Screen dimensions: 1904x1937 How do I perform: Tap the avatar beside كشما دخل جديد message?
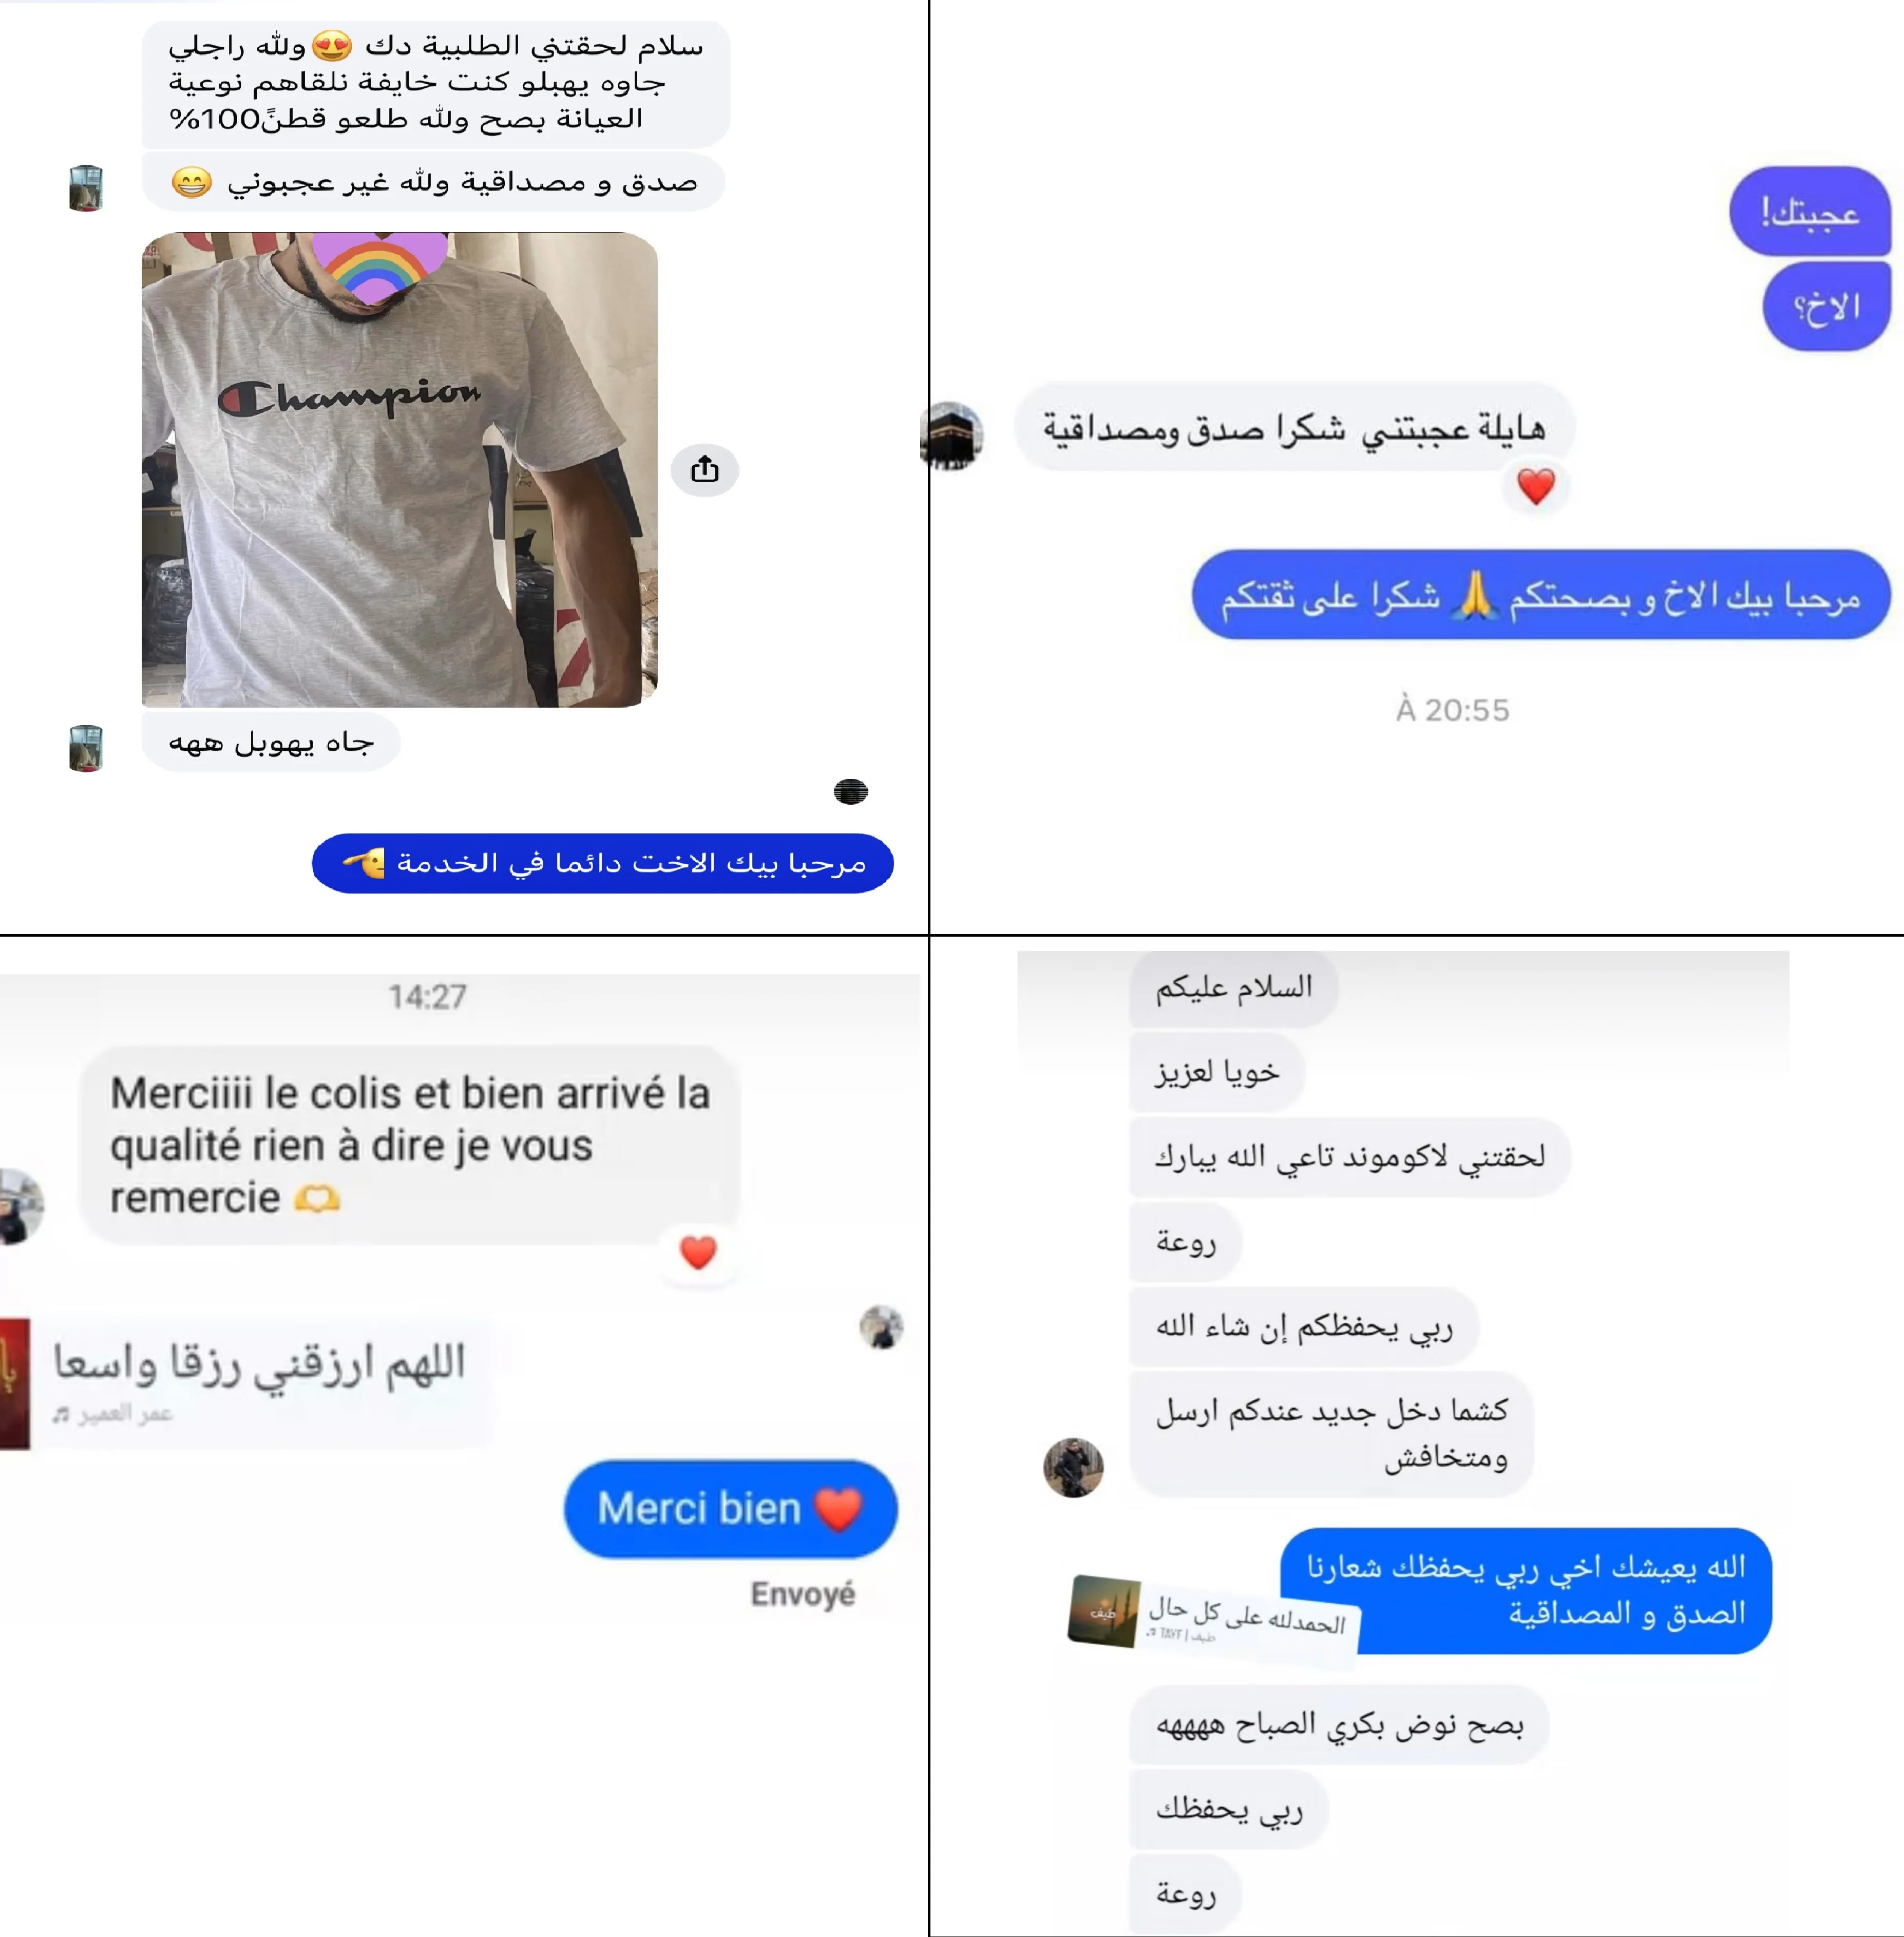(1073, 1467)
